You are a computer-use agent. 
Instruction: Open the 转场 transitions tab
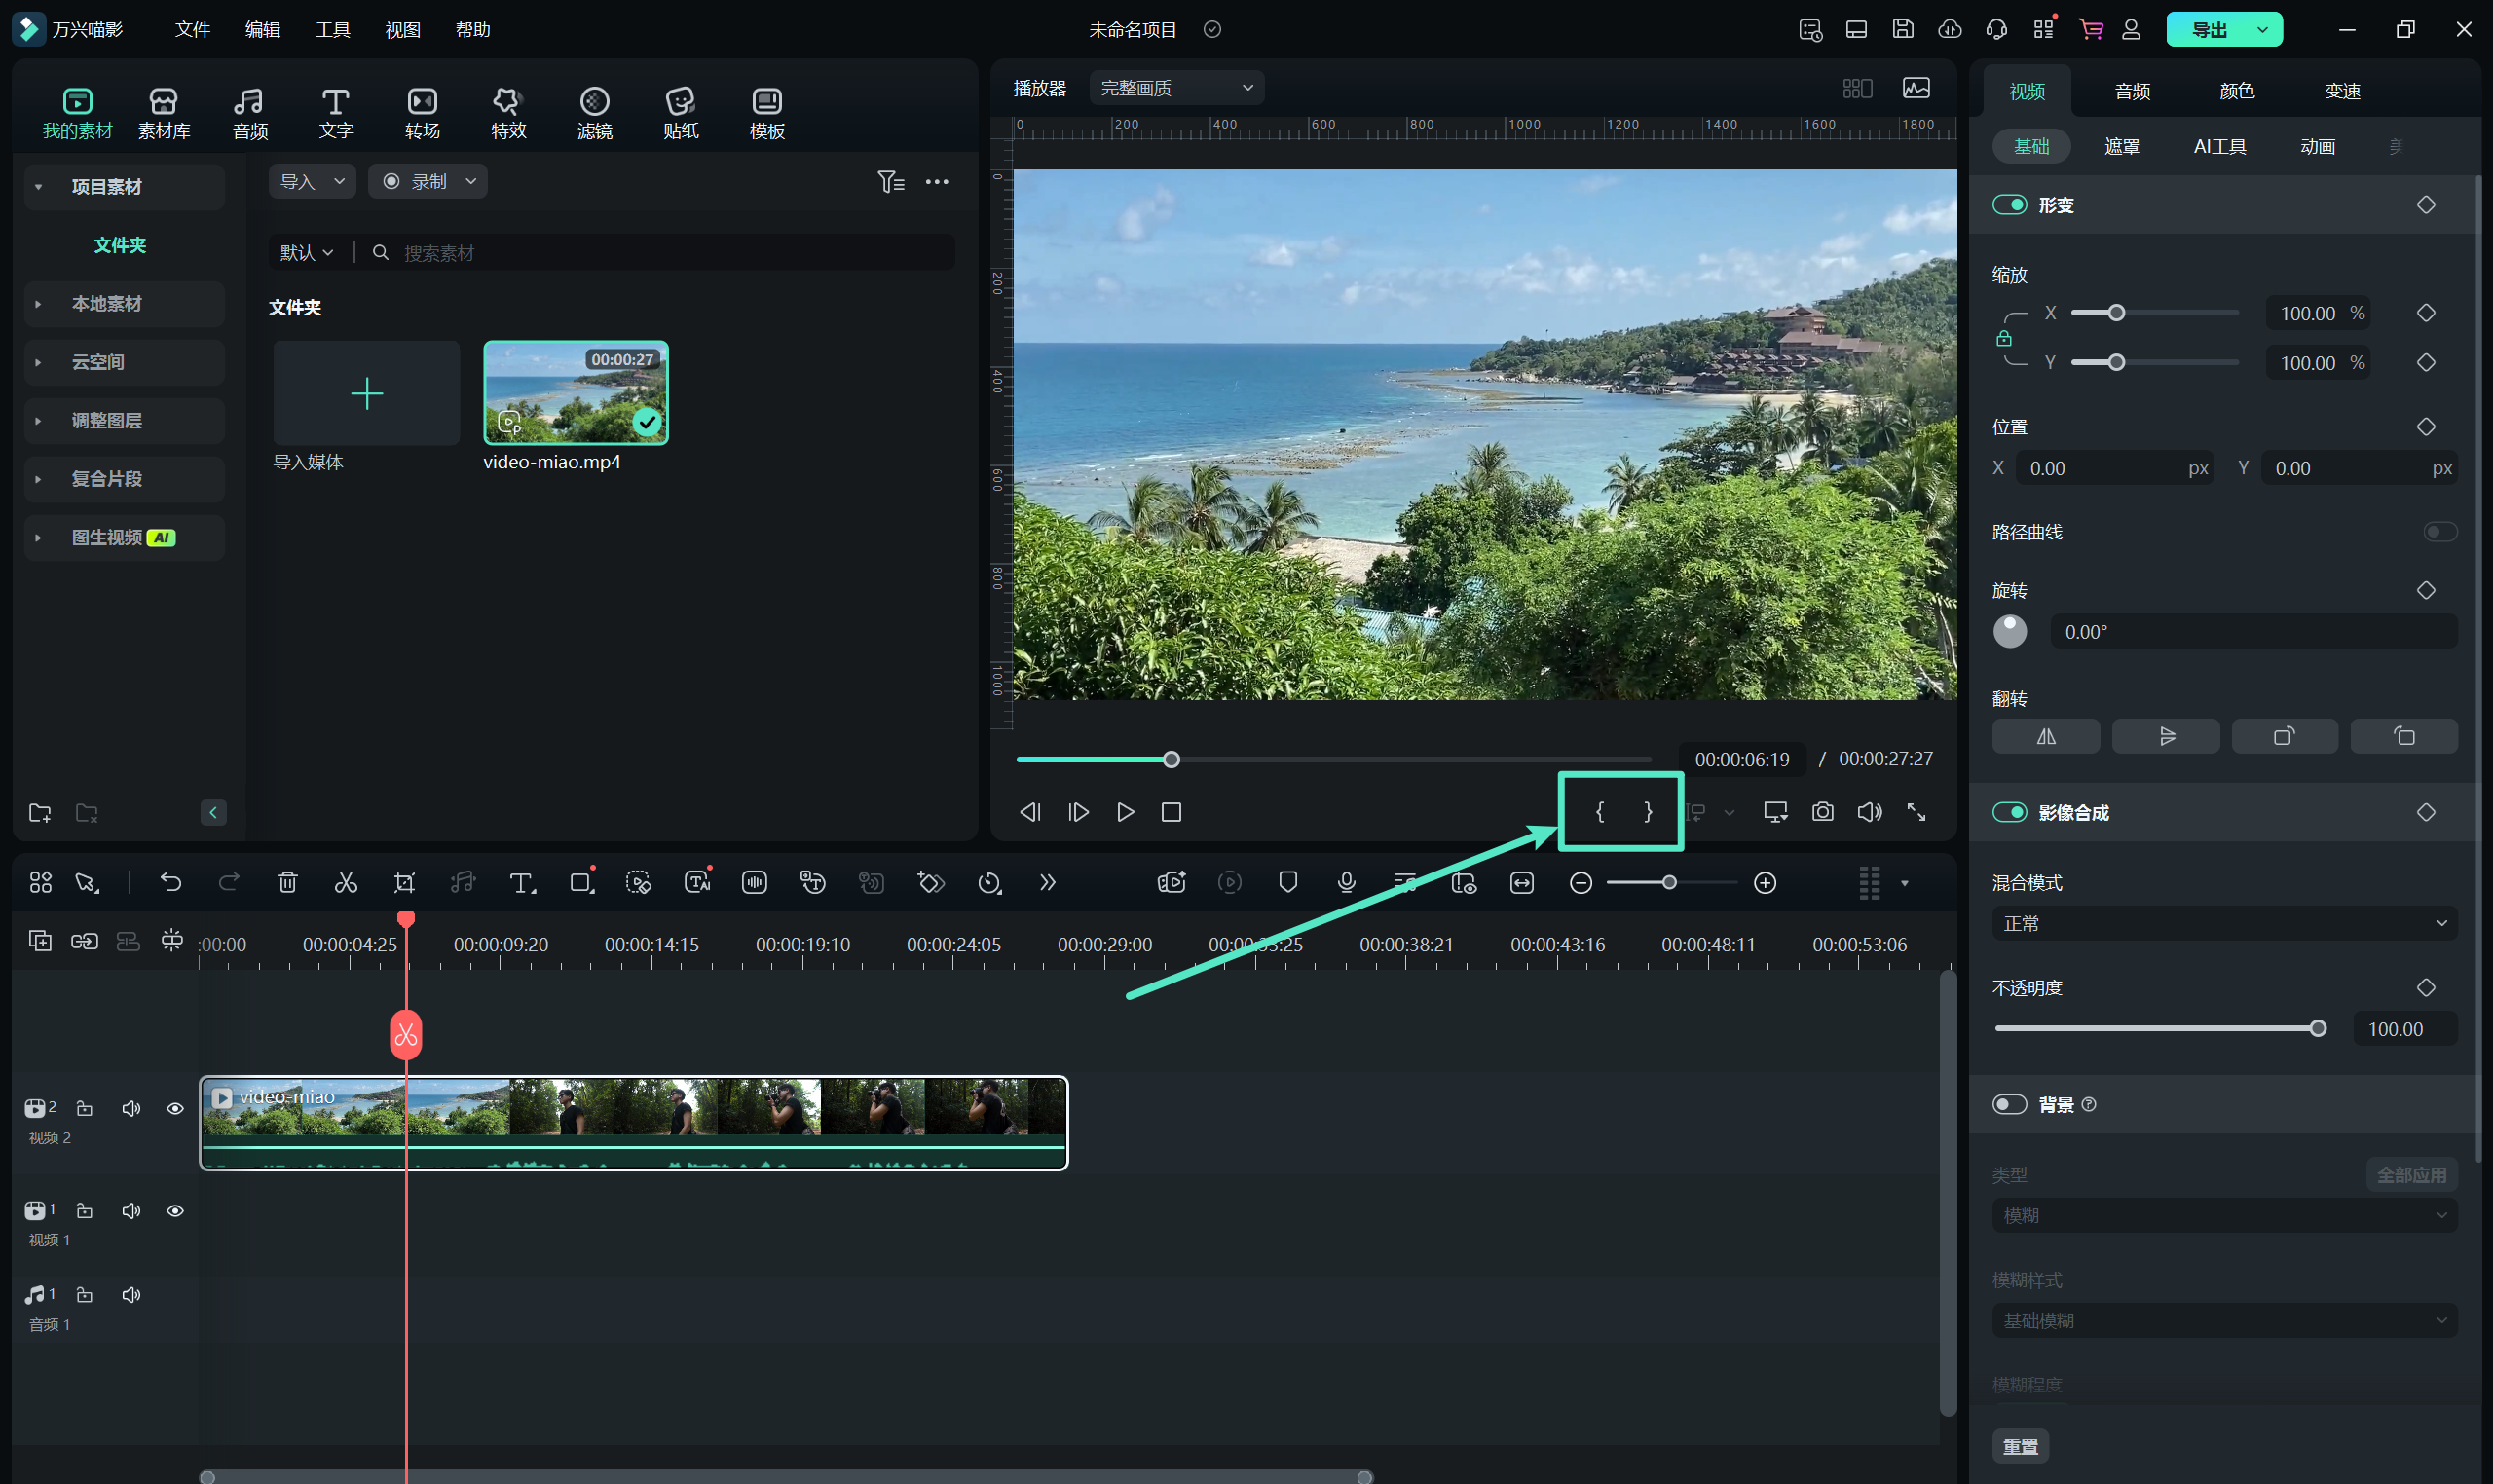(422, 113)
